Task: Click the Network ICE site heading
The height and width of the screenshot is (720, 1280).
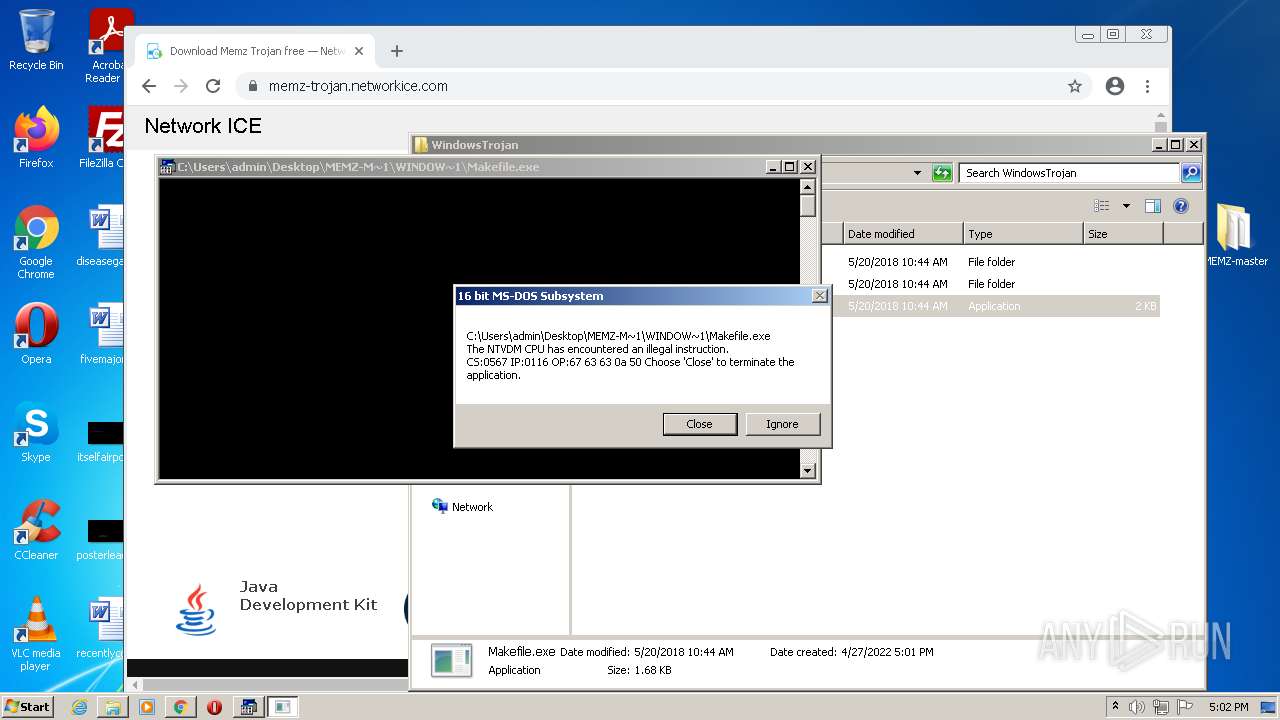Action: [203, 126]
